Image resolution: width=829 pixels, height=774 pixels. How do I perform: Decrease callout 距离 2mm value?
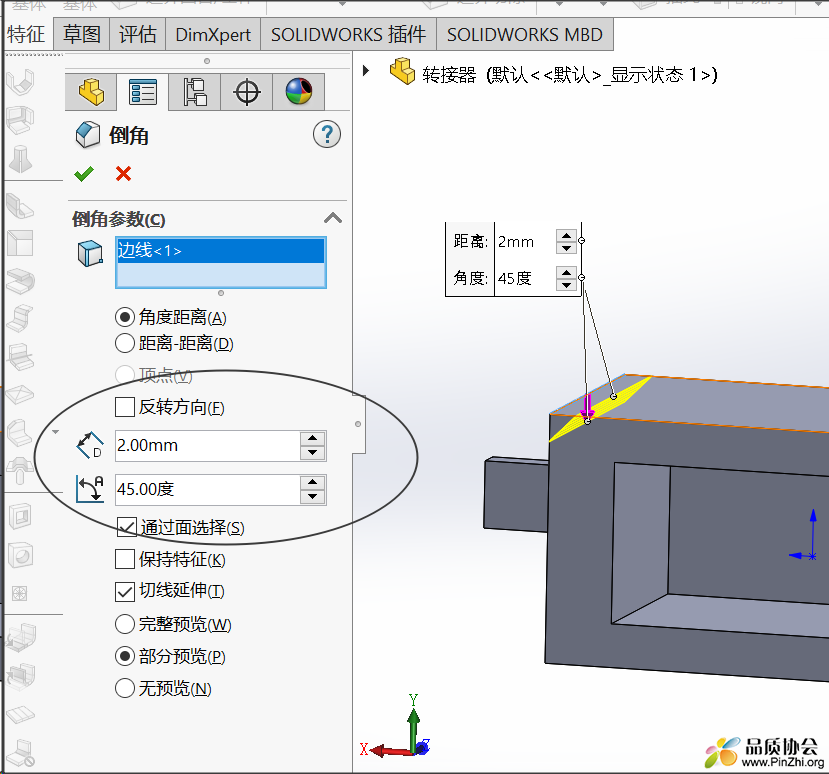[566, 247]
